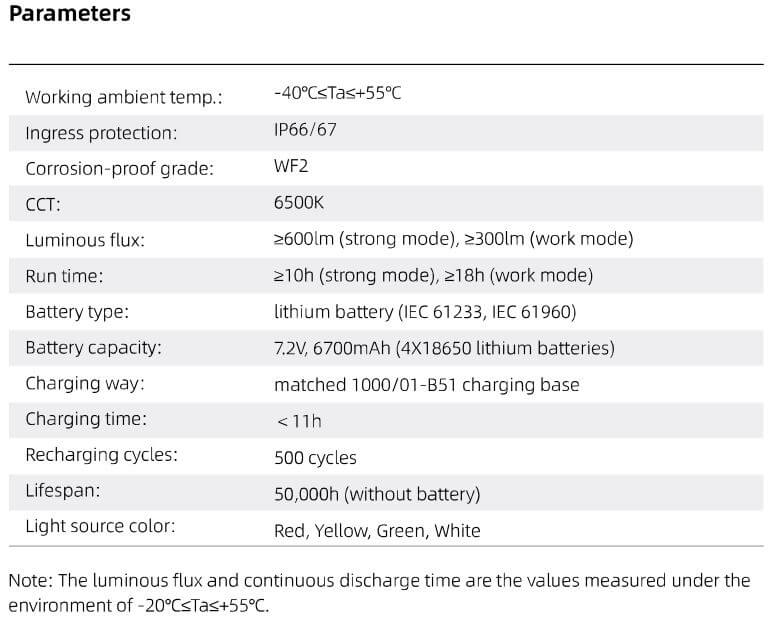This screenshot has height=631, width=779.
Task: Select the -40℃≤Ta≤+55℃ temperature value
Action: click(337, 93)
